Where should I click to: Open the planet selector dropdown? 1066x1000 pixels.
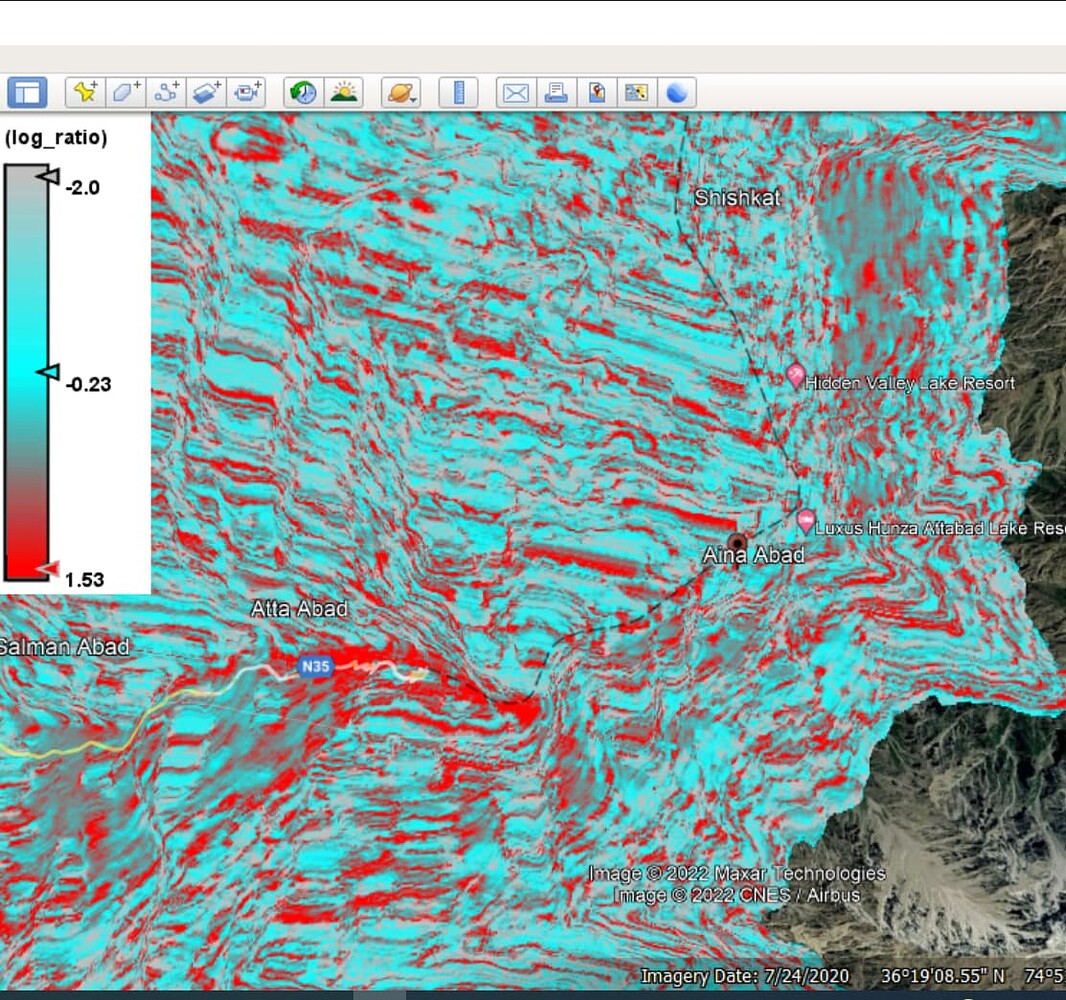coord(400,92)
